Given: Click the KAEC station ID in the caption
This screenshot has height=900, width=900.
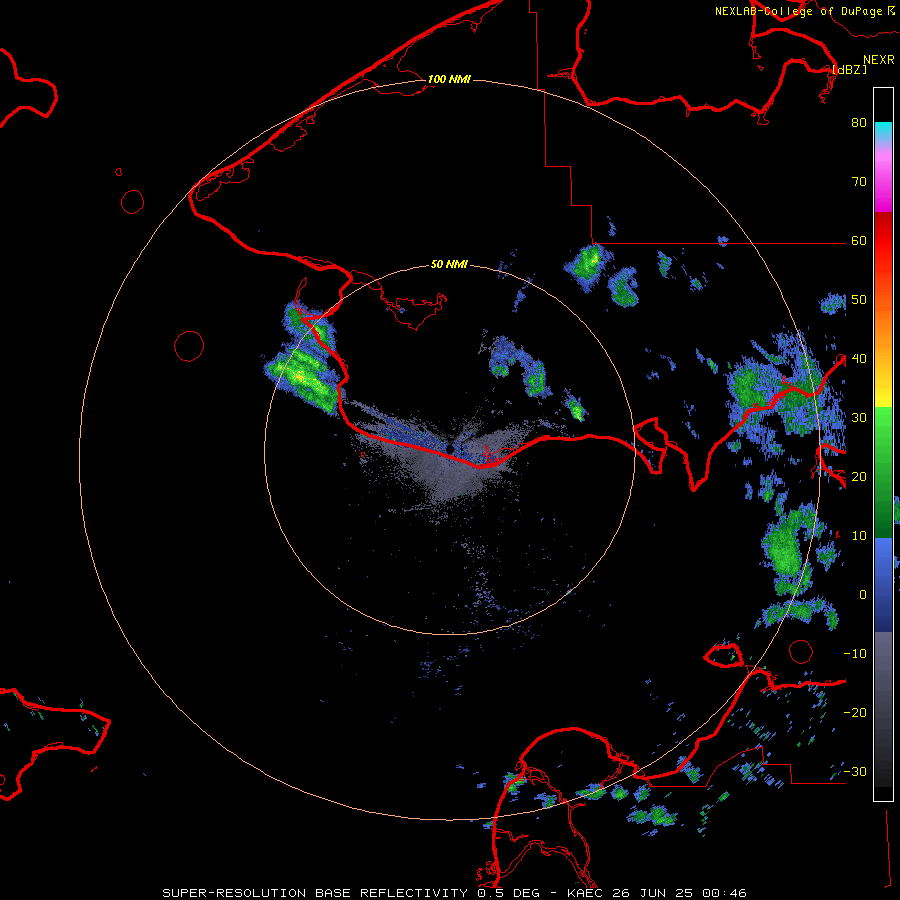Looking at the screenshot, I should (584, 893).
